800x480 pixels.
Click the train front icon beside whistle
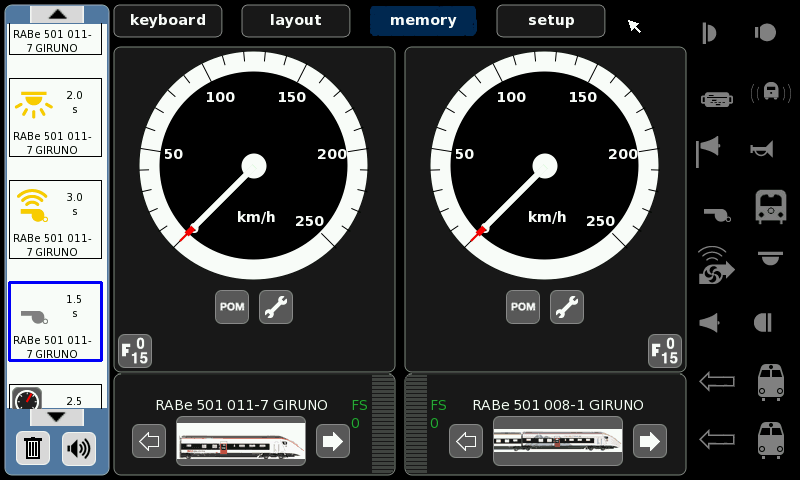point(769,207)
